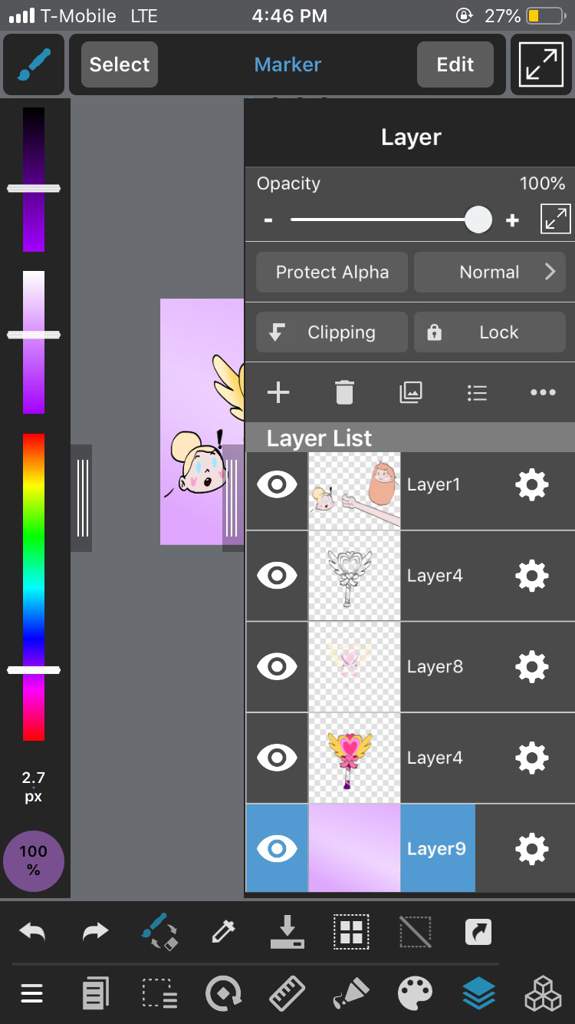Tap the rainbow hue color bar

click(x=34, y=586)
